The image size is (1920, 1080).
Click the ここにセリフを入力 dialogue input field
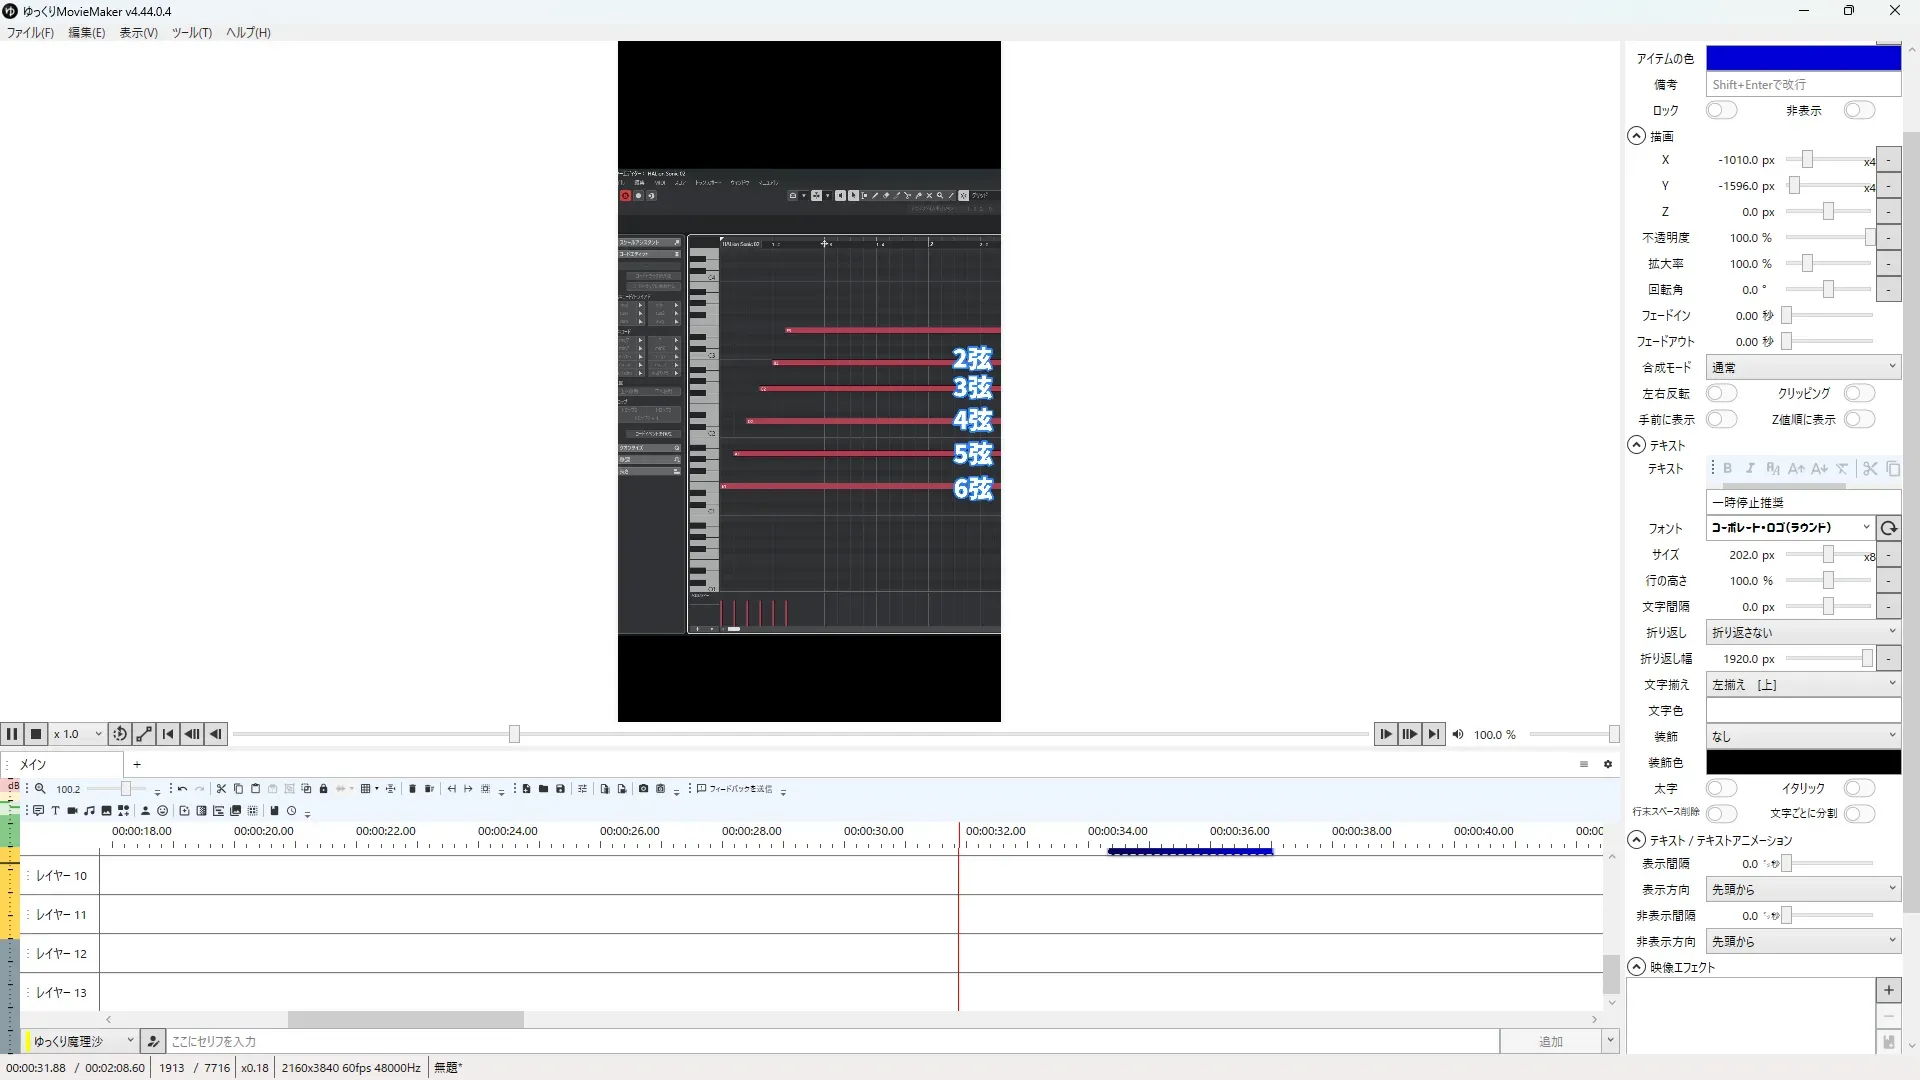point(830,1041)
